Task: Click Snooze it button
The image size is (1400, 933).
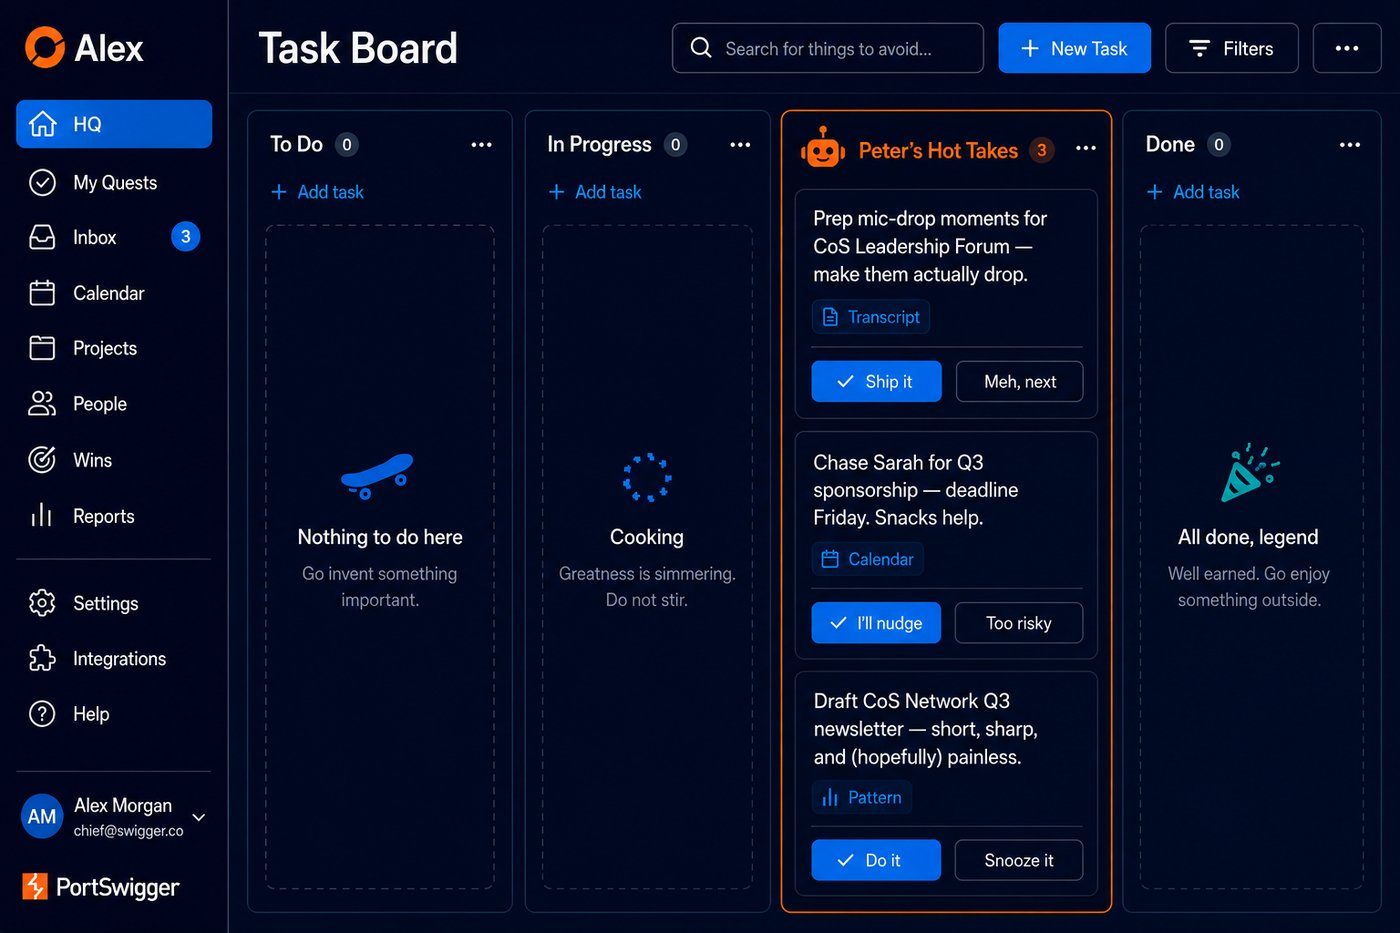Action: pyautogui.click(x=1019, y=860)
